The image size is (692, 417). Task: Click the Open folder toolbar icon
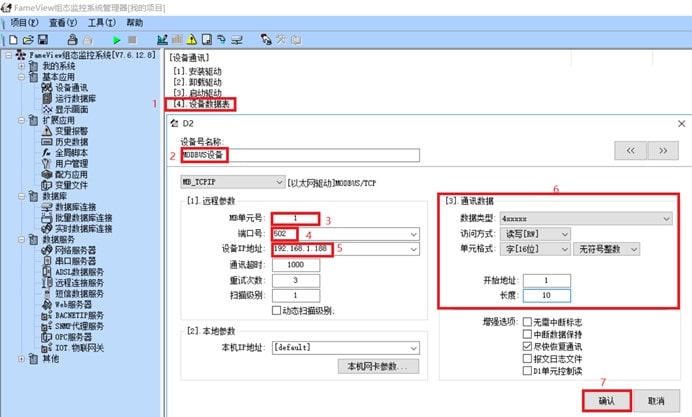coord(27,39)
